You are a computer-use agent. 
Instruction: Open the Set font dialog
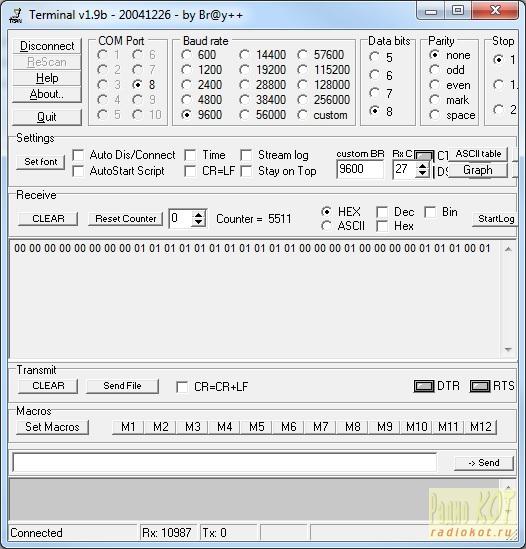click(x=41, y=162)
